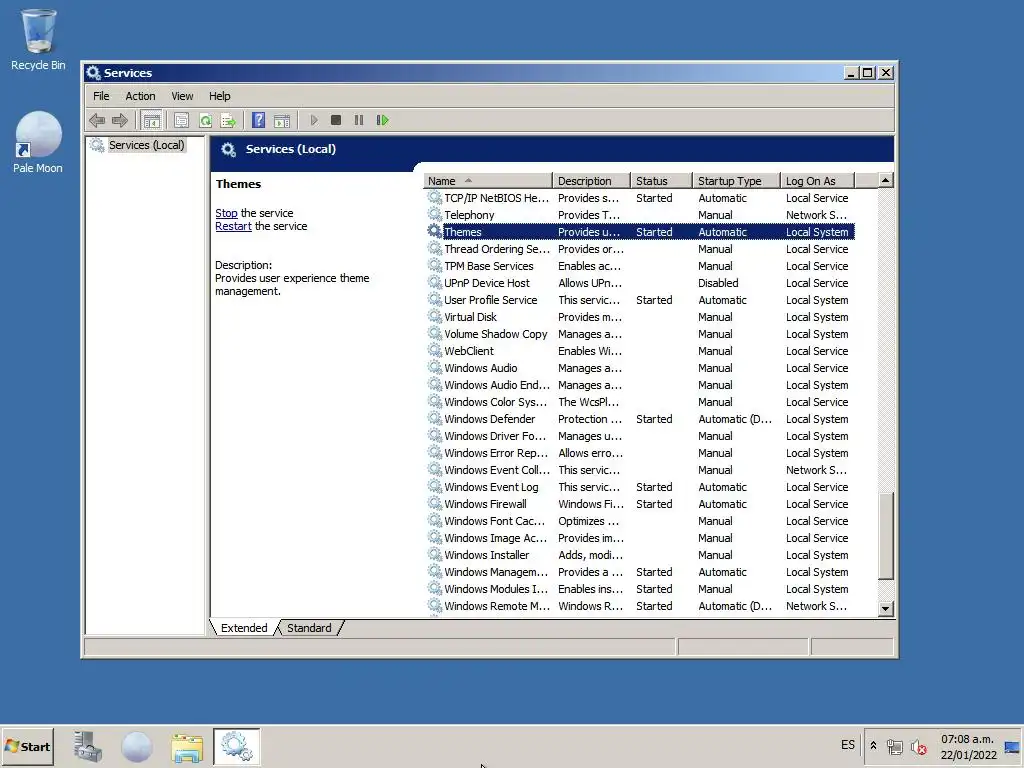Switch to the Standard tab
The height and width of the screenshot is (768, 1024).
(x=310, y=628)
